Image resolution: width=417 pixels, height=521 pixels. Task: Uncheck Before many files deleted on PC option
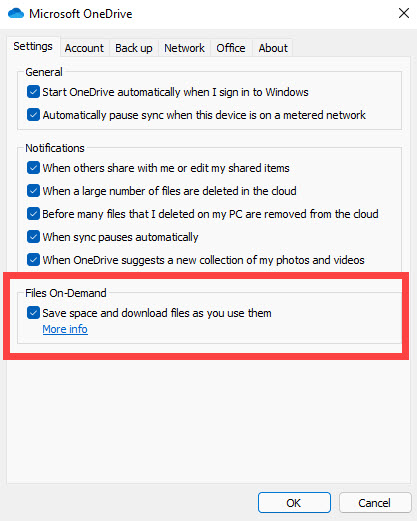33,214
